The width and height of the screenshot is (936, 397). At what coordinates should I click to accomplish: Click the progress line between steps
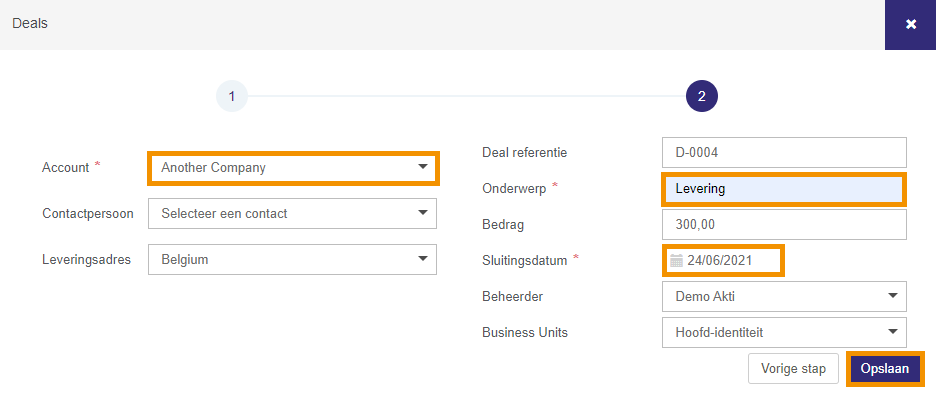pos(466,96)
